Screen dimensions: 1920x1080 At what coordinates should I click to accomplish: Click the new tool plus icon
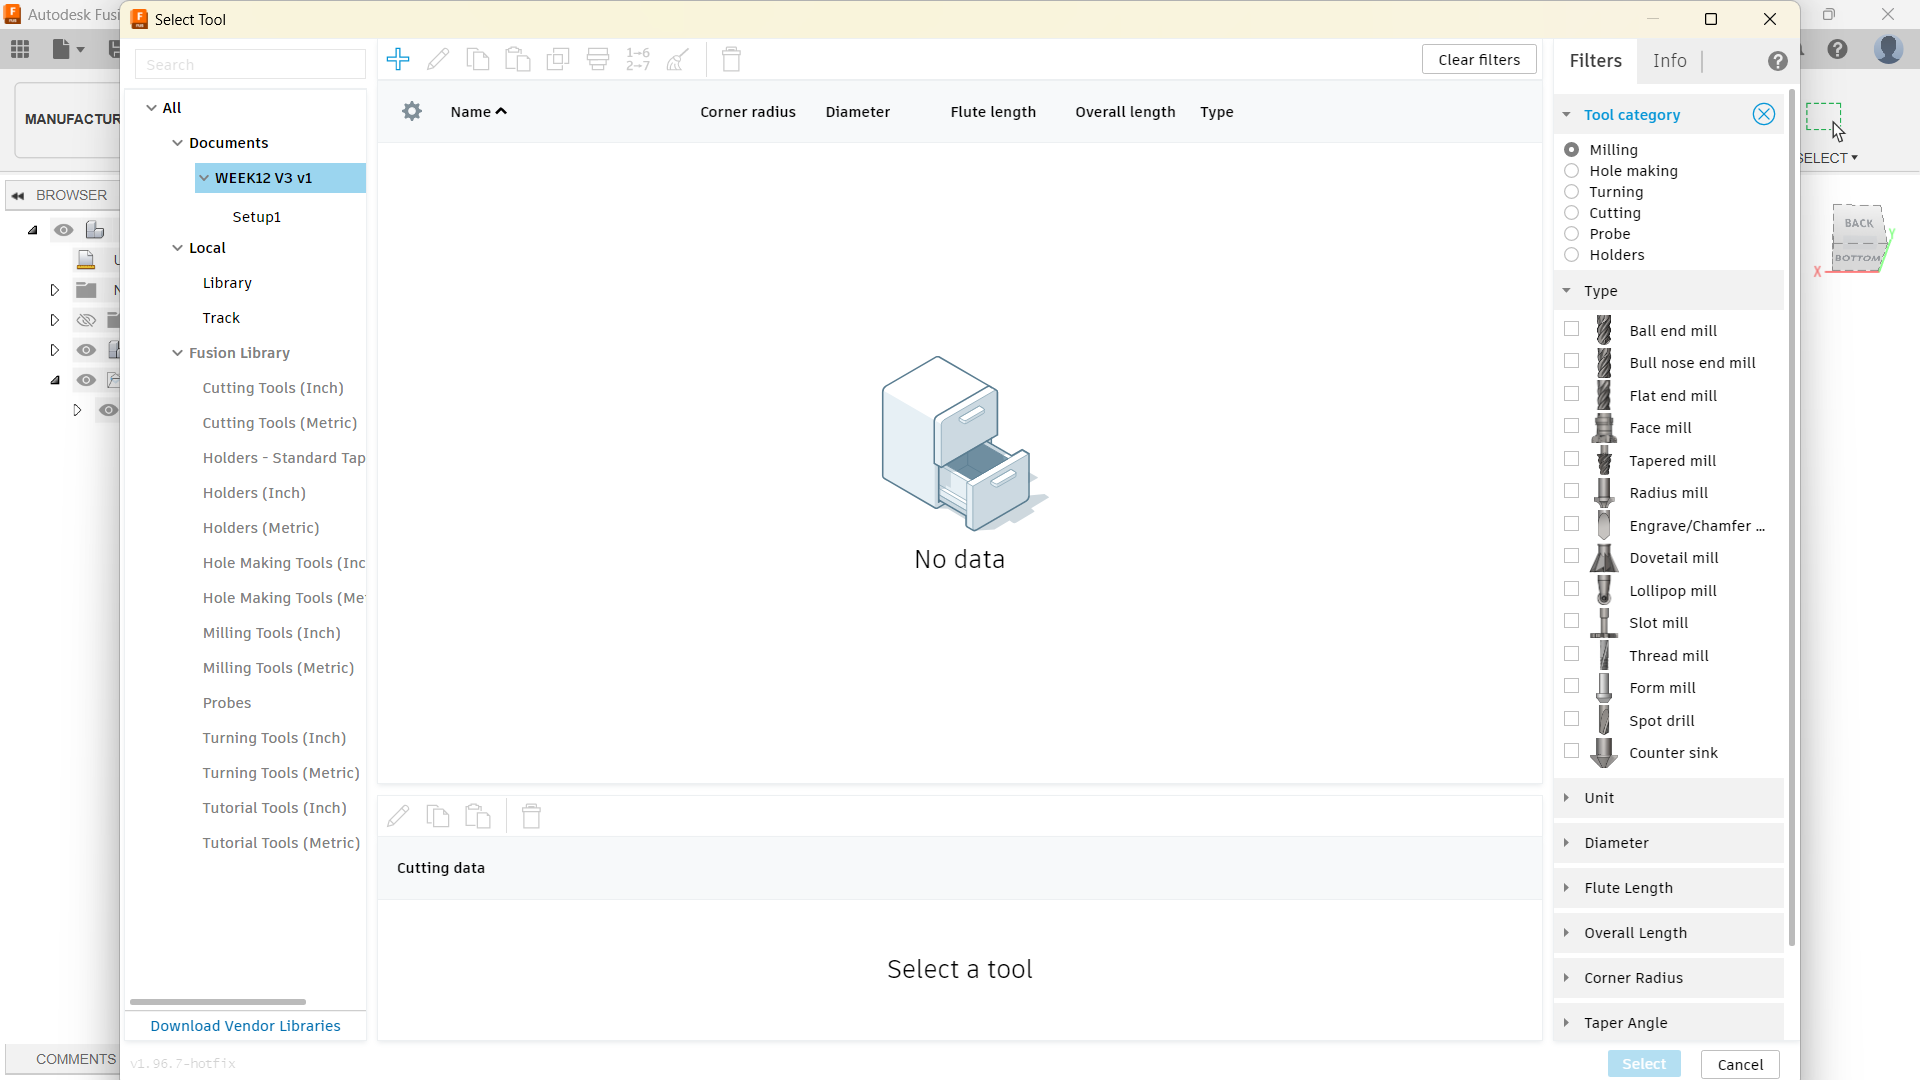point(398,59)
